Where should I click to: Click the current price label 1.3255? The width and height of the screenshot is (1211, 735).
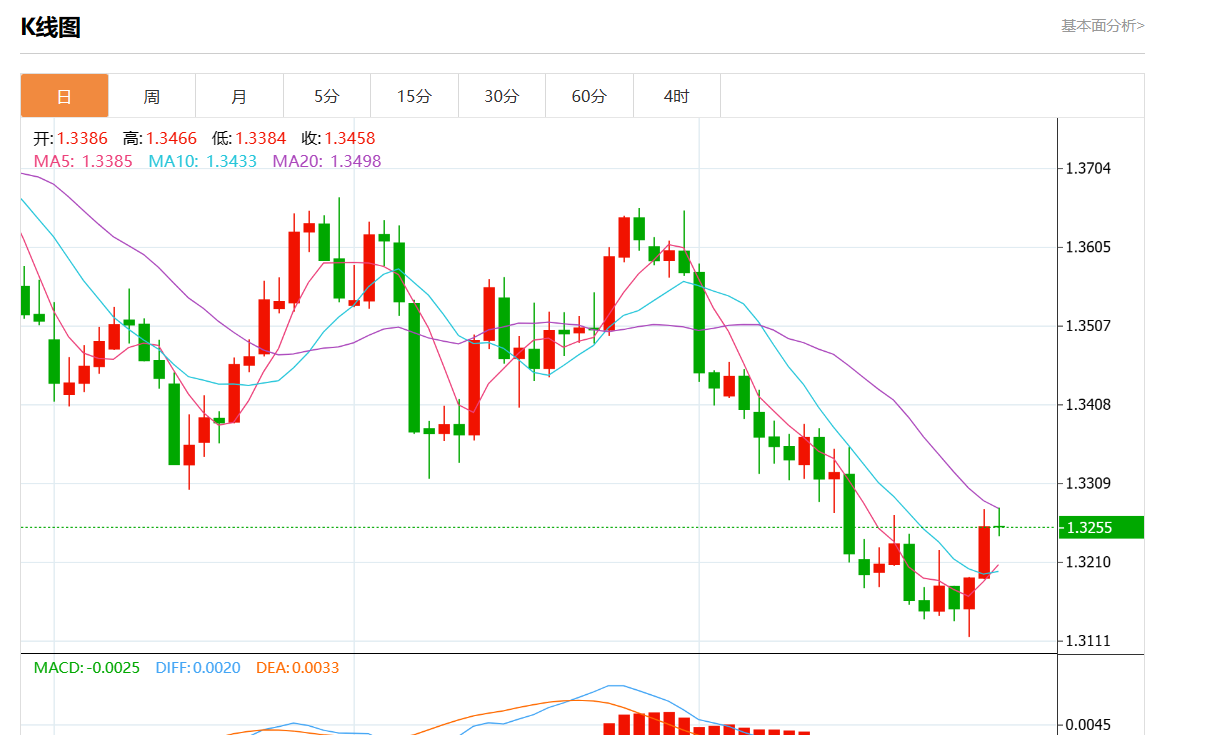[1101, 527]
